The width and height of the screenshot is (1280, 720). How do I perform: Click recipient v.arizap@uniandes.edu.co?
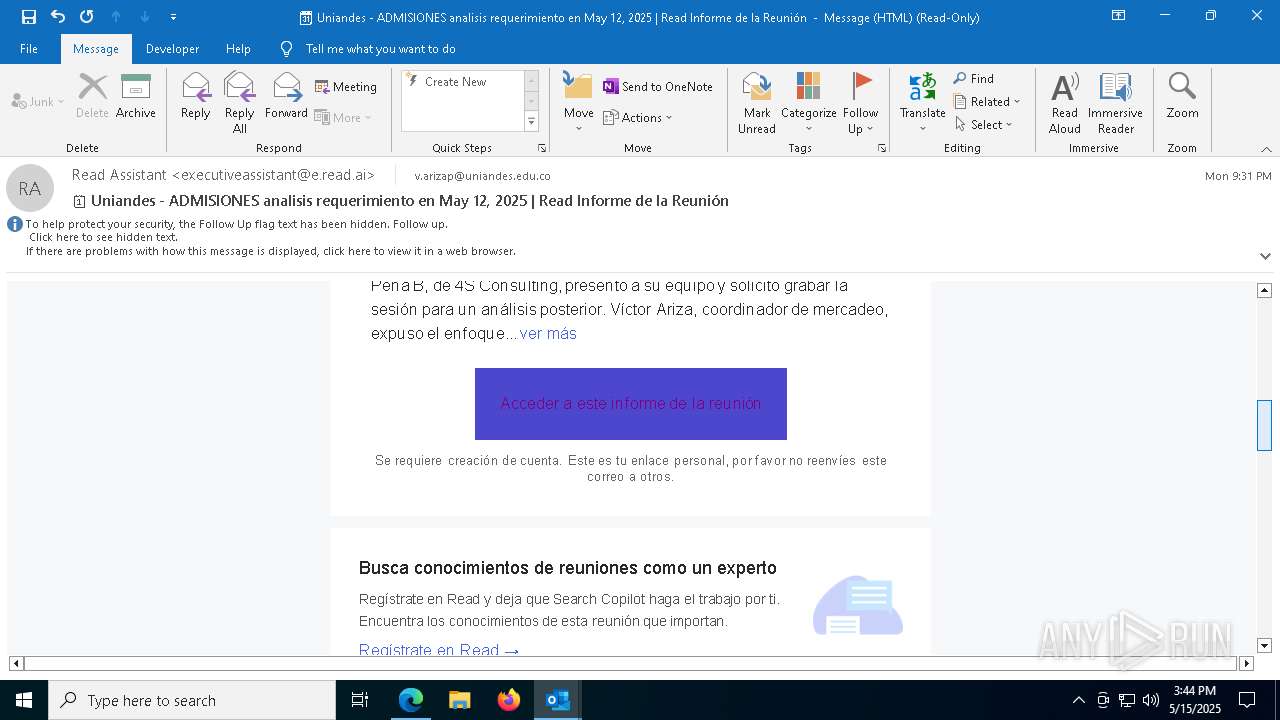tap(482, 176)
